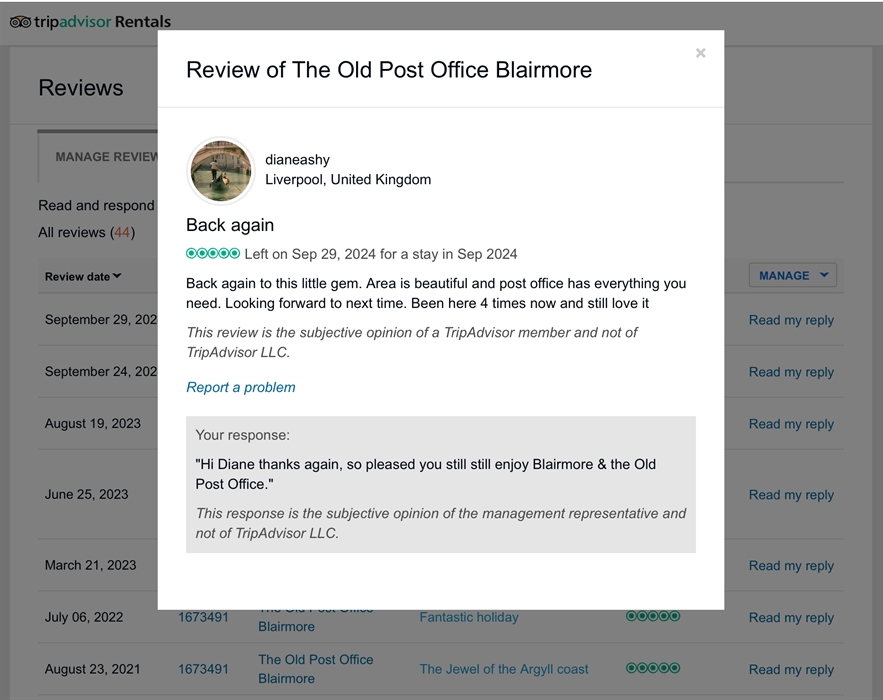Click five-bubble rating in August 2021 row
The image size is (883, 700).
coord(653,668)
